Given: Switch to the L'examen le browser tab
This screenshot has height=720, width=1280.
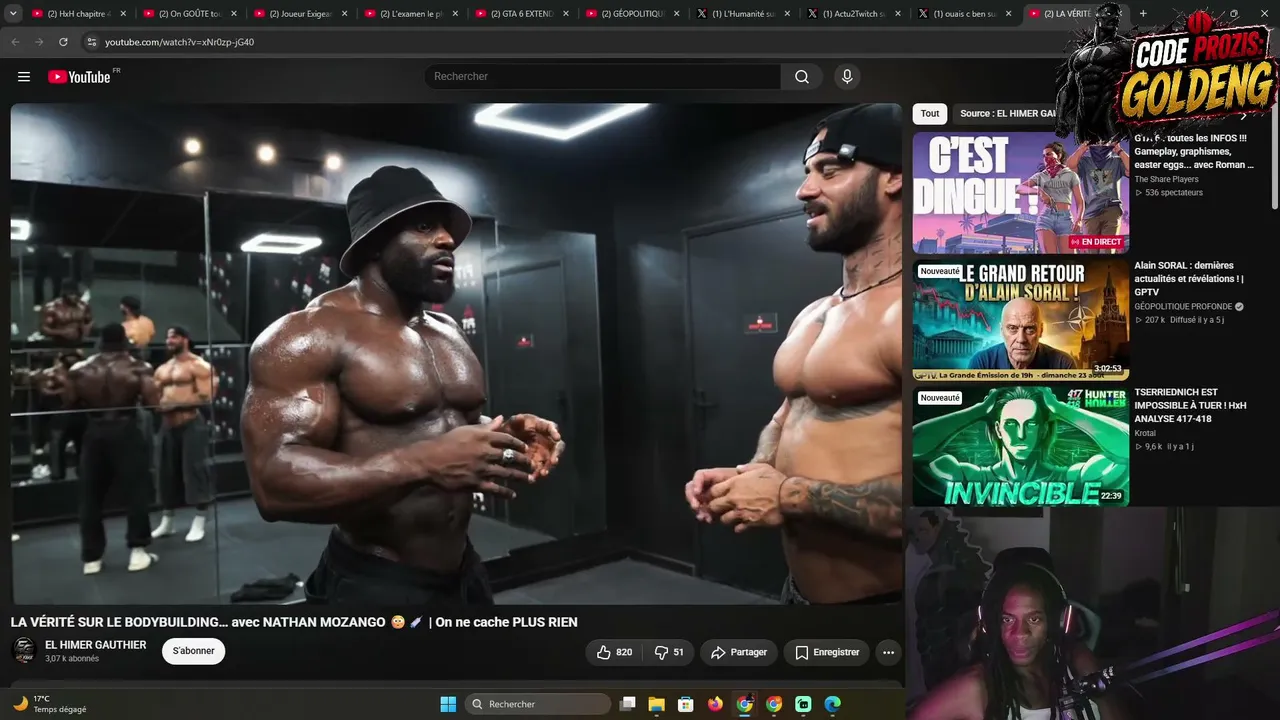Looking at the screenshot, I should click(411, 14).
